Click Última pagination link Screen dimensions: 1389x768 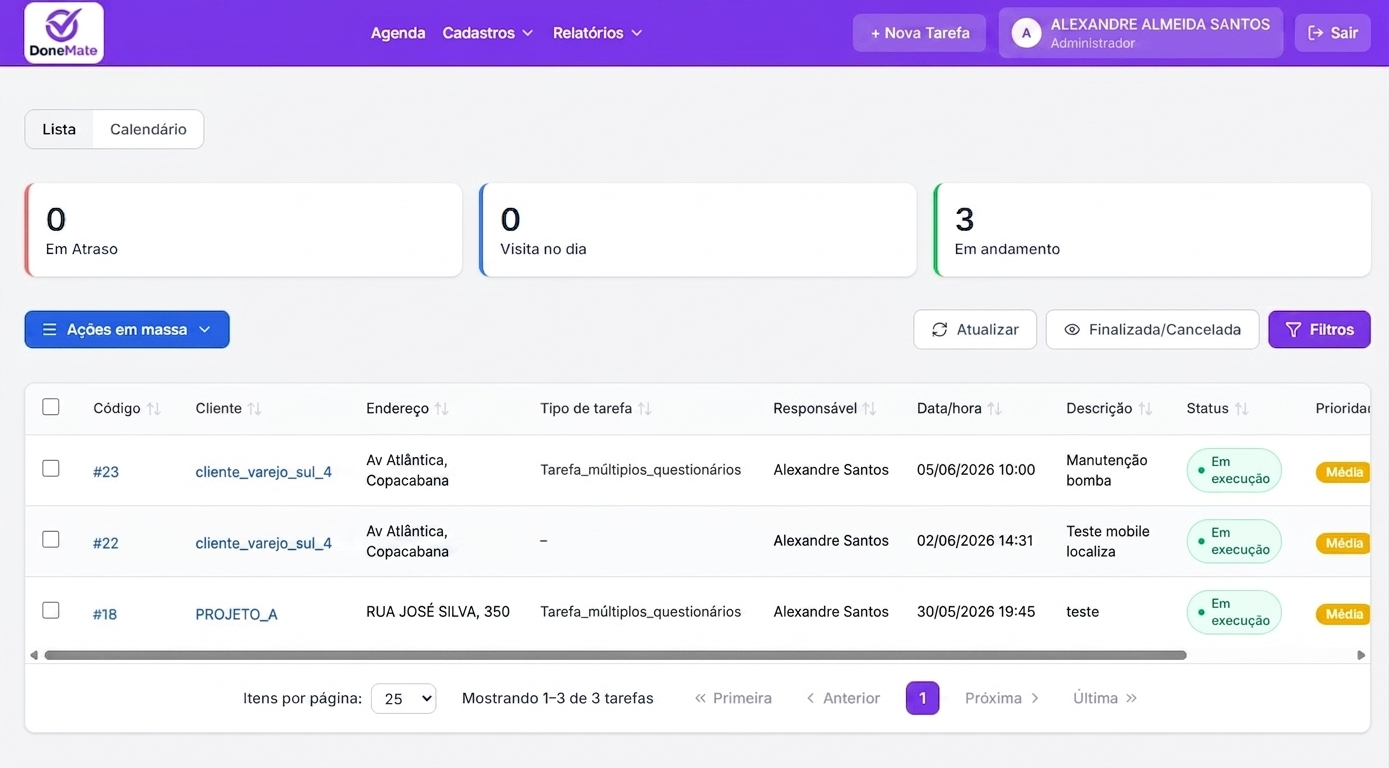(1105, 698)
